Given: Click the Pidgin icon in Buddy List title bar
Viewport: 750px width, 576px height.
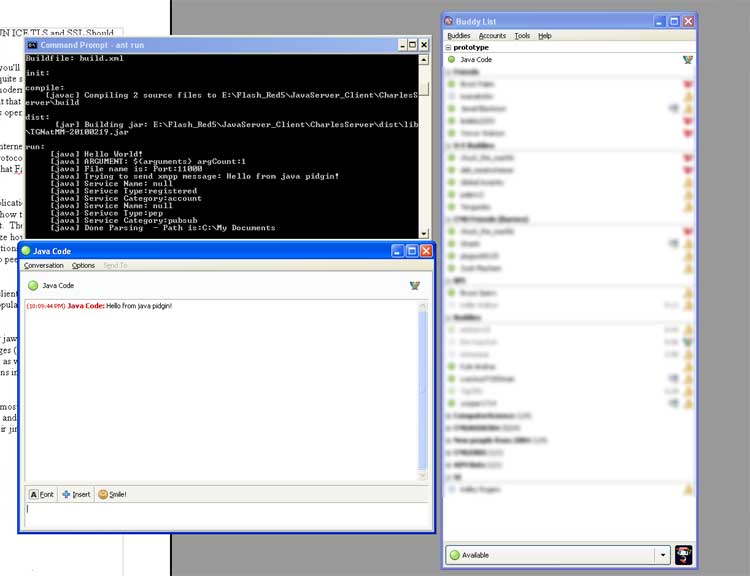Looking at the screenshot, I should (449, 21).
